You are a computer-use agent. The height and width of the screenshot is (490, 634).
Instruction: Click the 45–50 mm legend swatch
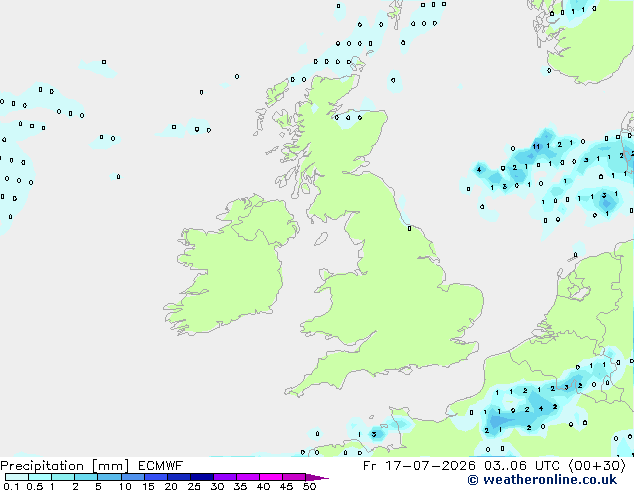294,477
